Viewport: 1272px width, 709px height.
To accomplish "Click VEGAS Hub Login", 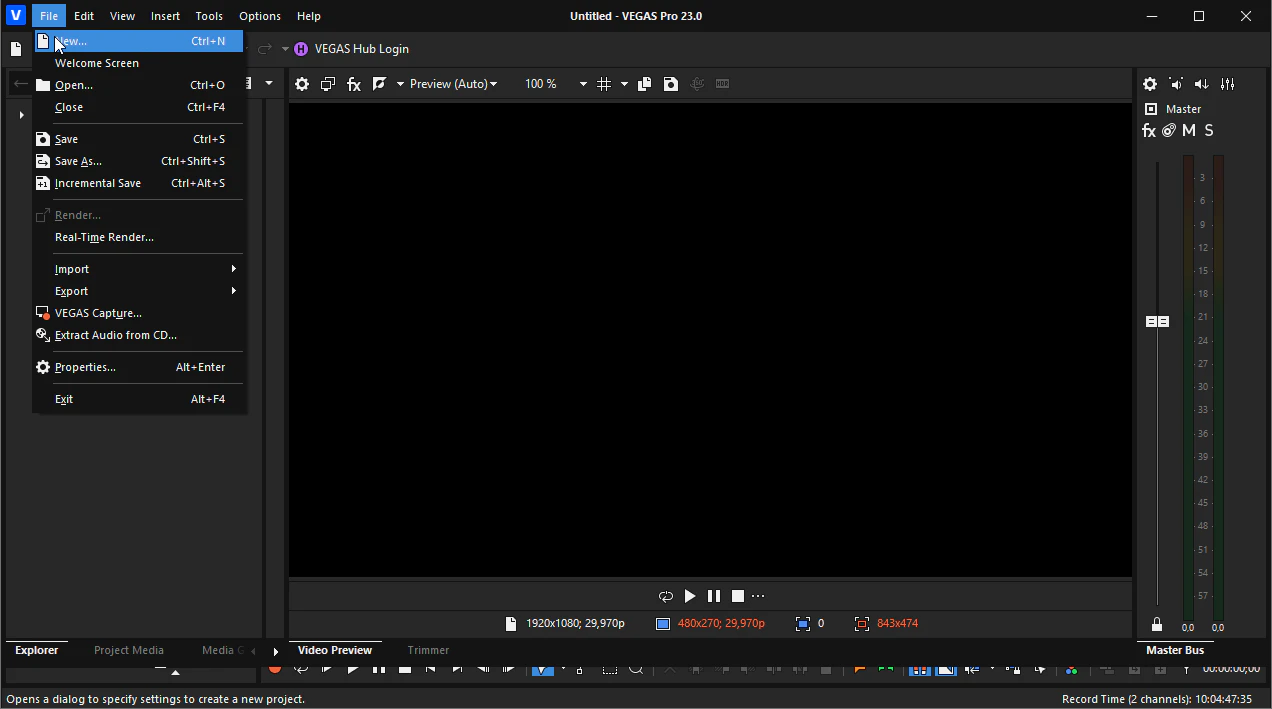I will (x=361, y=49).
